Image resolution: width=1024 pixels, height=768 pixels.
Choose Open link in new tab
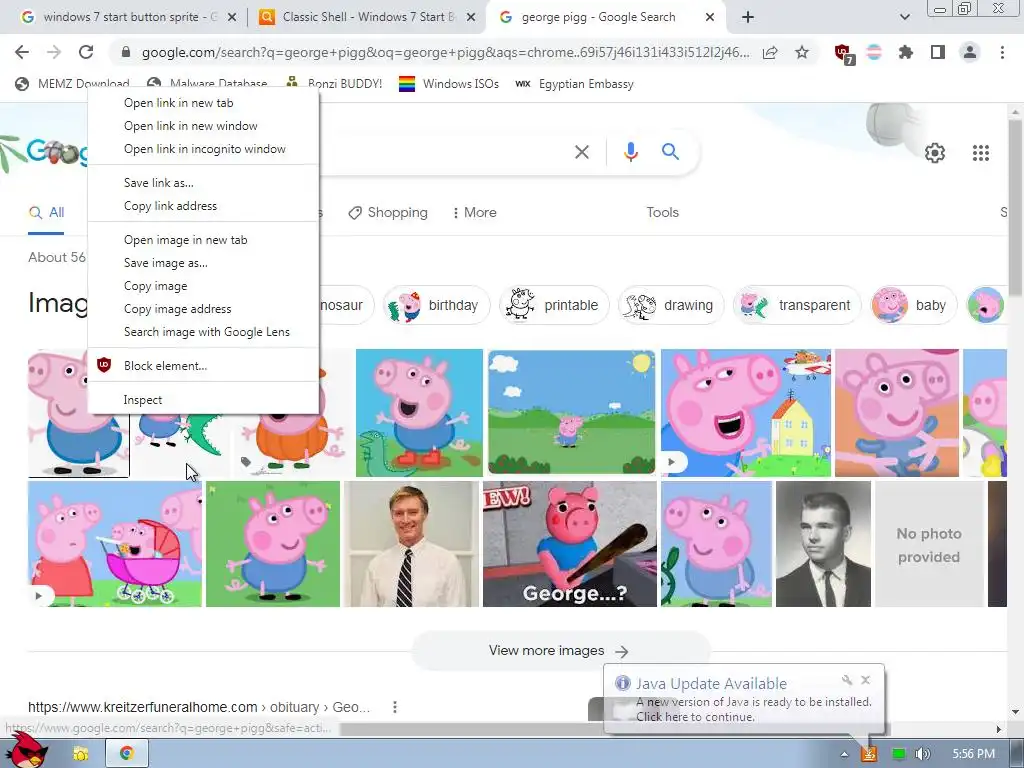[x=203, y=103]
